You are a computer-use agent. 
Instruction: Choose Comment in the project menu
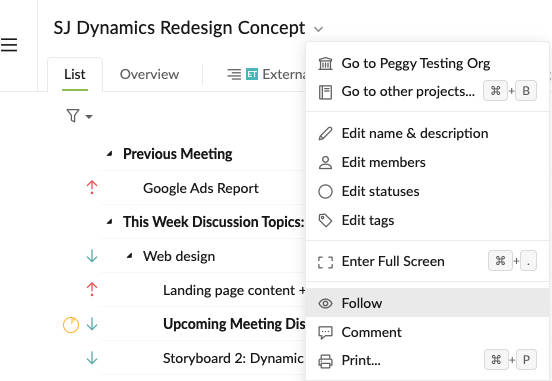pyautogui.click(x=427, y=332)
